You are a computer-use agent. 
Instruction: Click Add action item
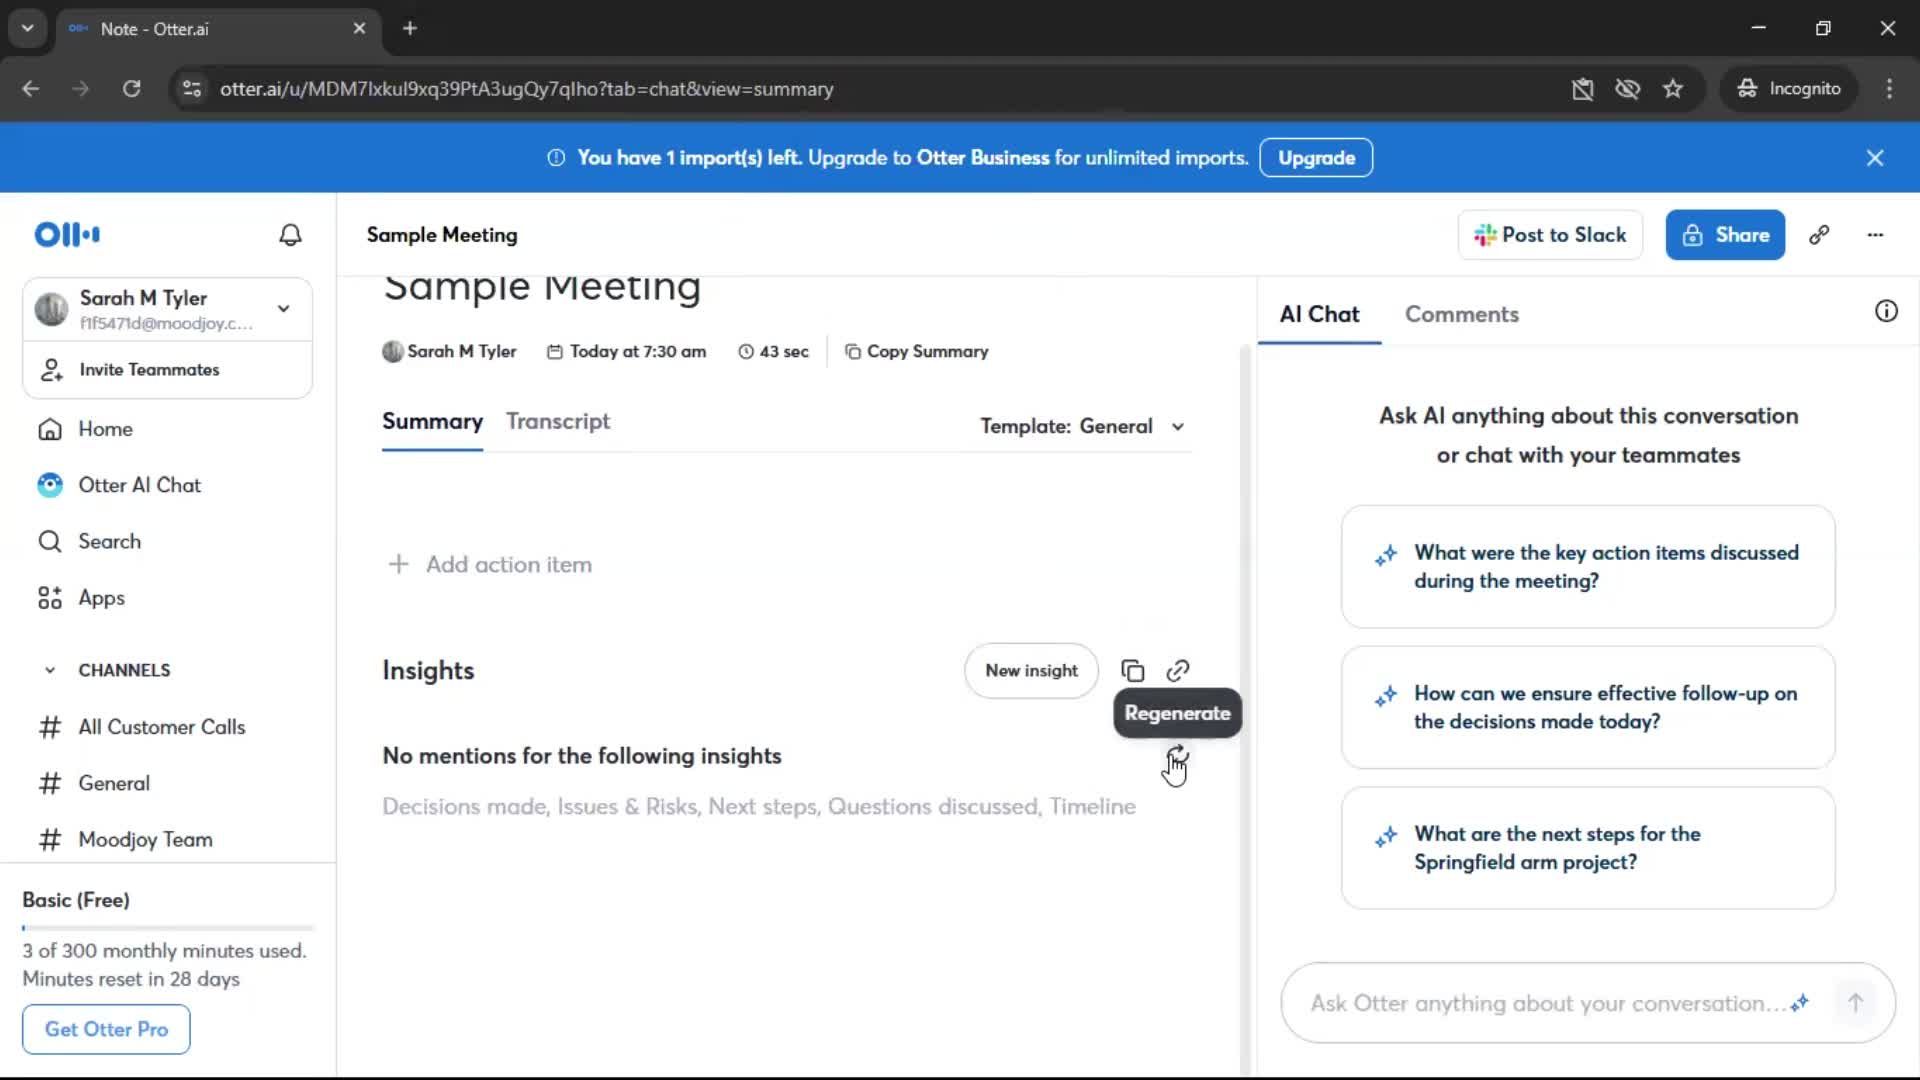pyautogui.click(x=490, y=565)
